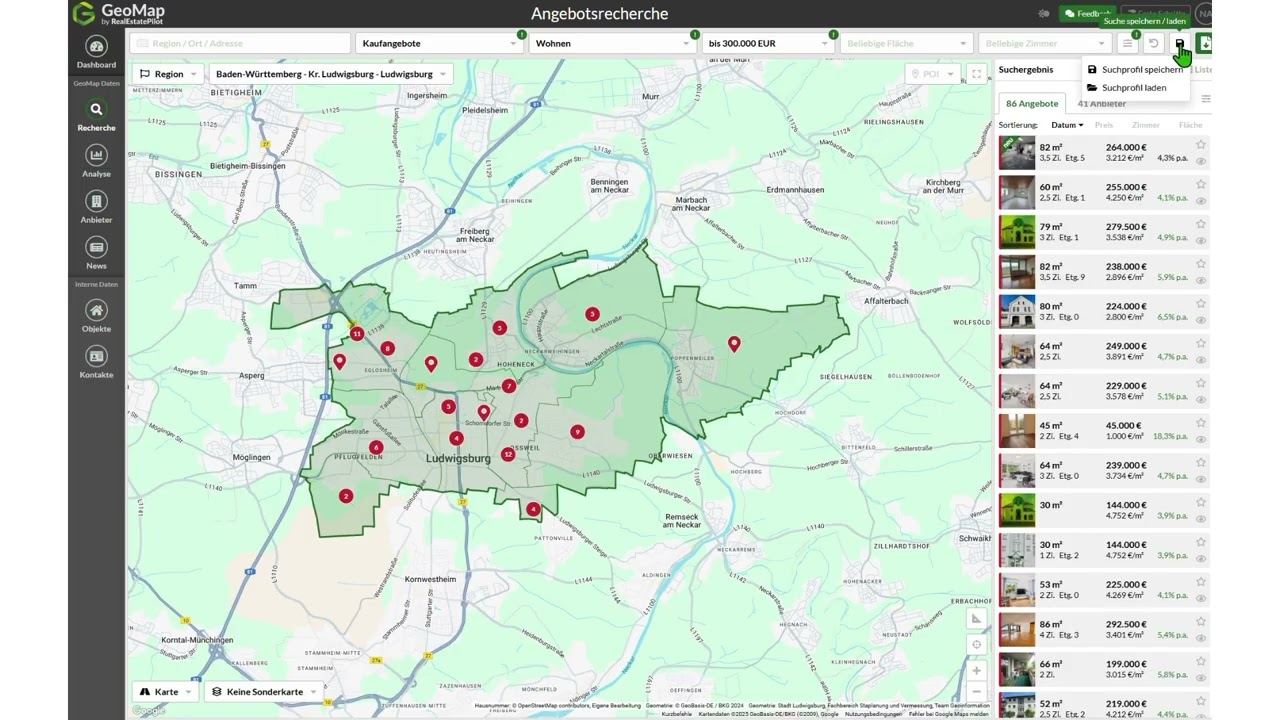This screenshot has width=1280, height=720.
Task: Click map cluster marker 8
Action: (387, 348)
